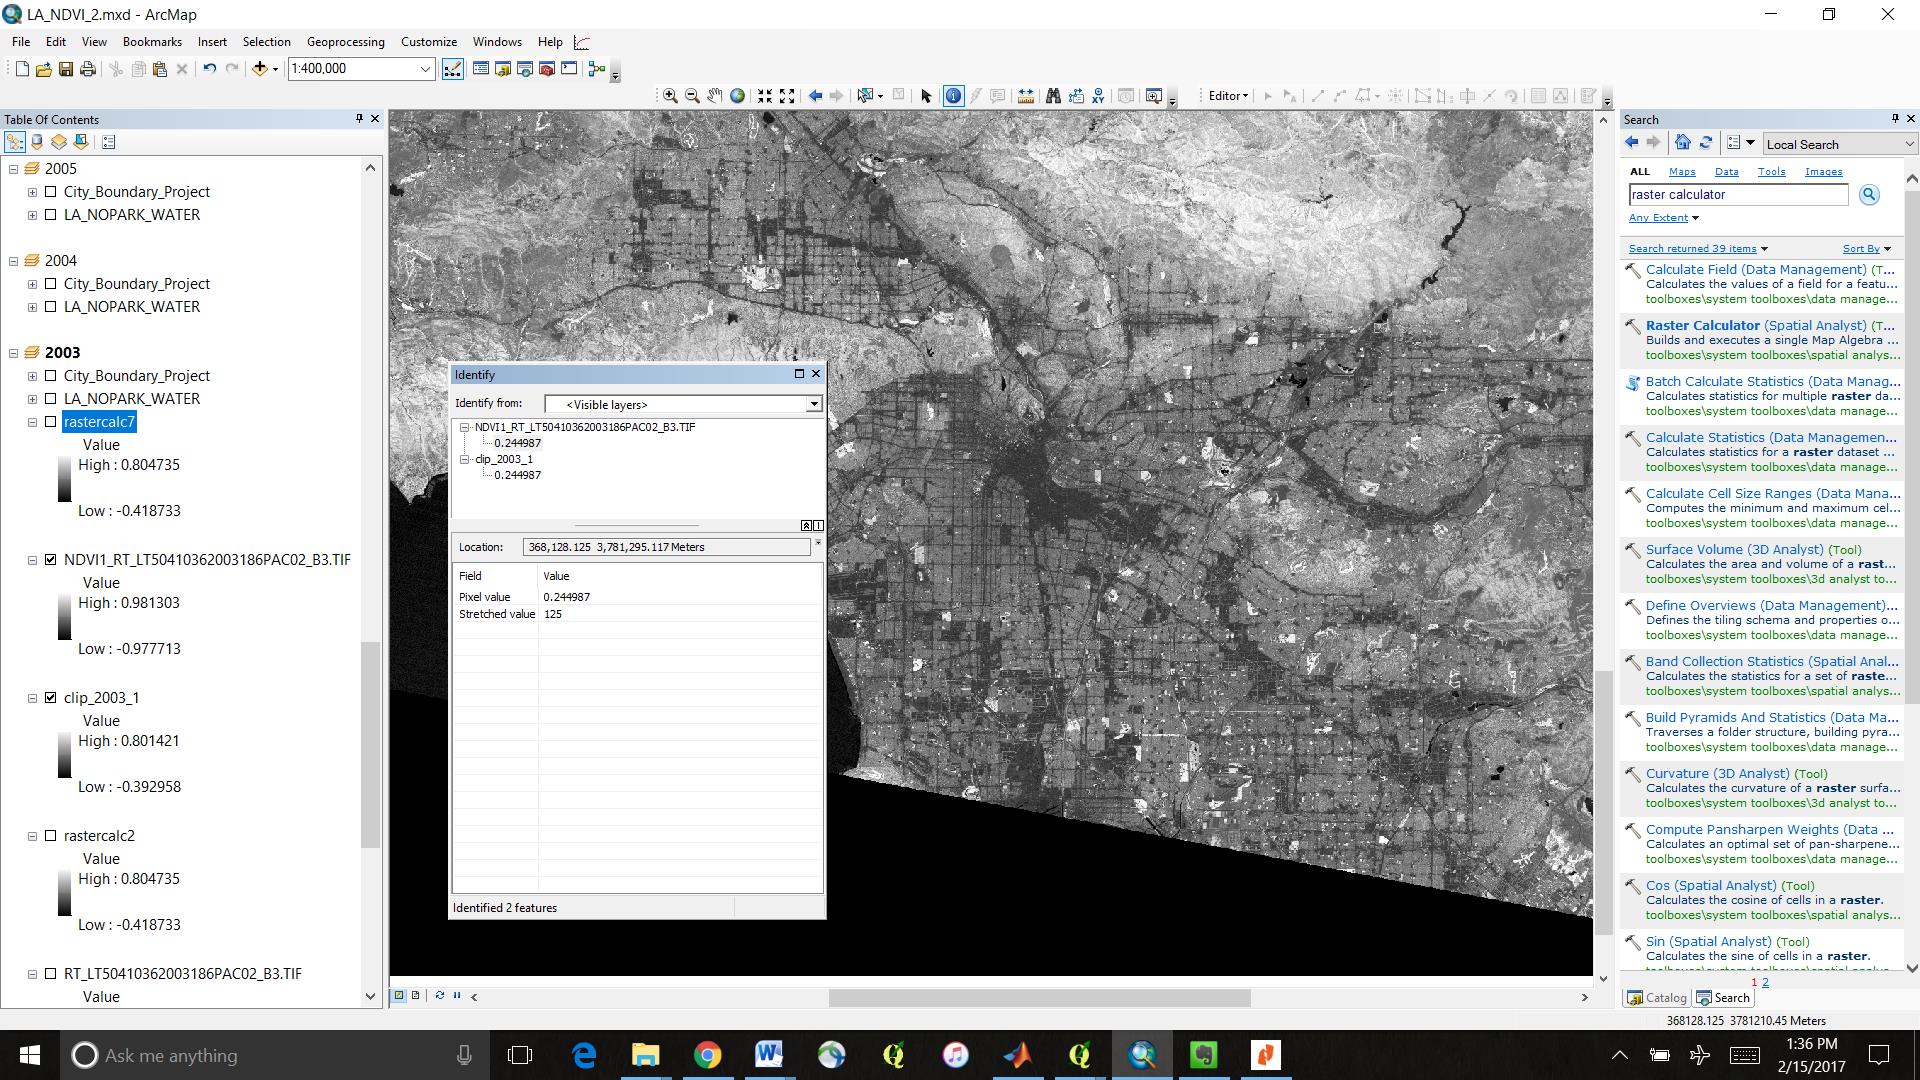Click the search magnifier button
The image size is (1920, 1080).
click(x=1869, y=195)
